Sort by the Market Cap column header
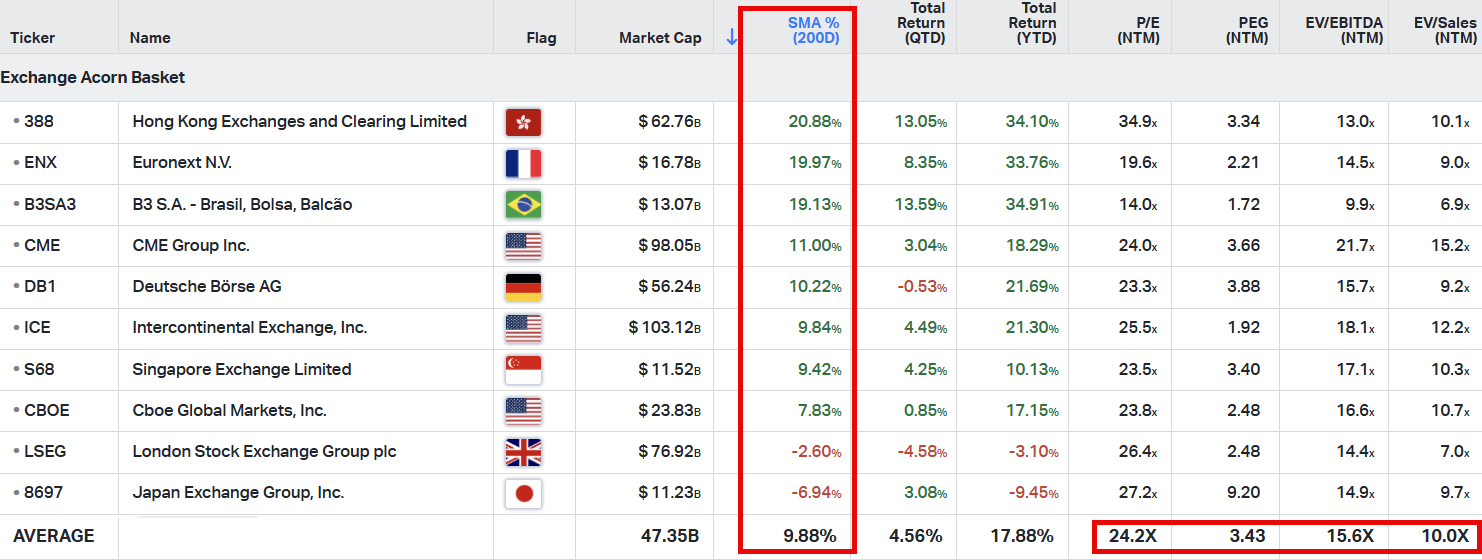Image resolution: width=1482 pixels, height=560 pixels. pos(660,38)
